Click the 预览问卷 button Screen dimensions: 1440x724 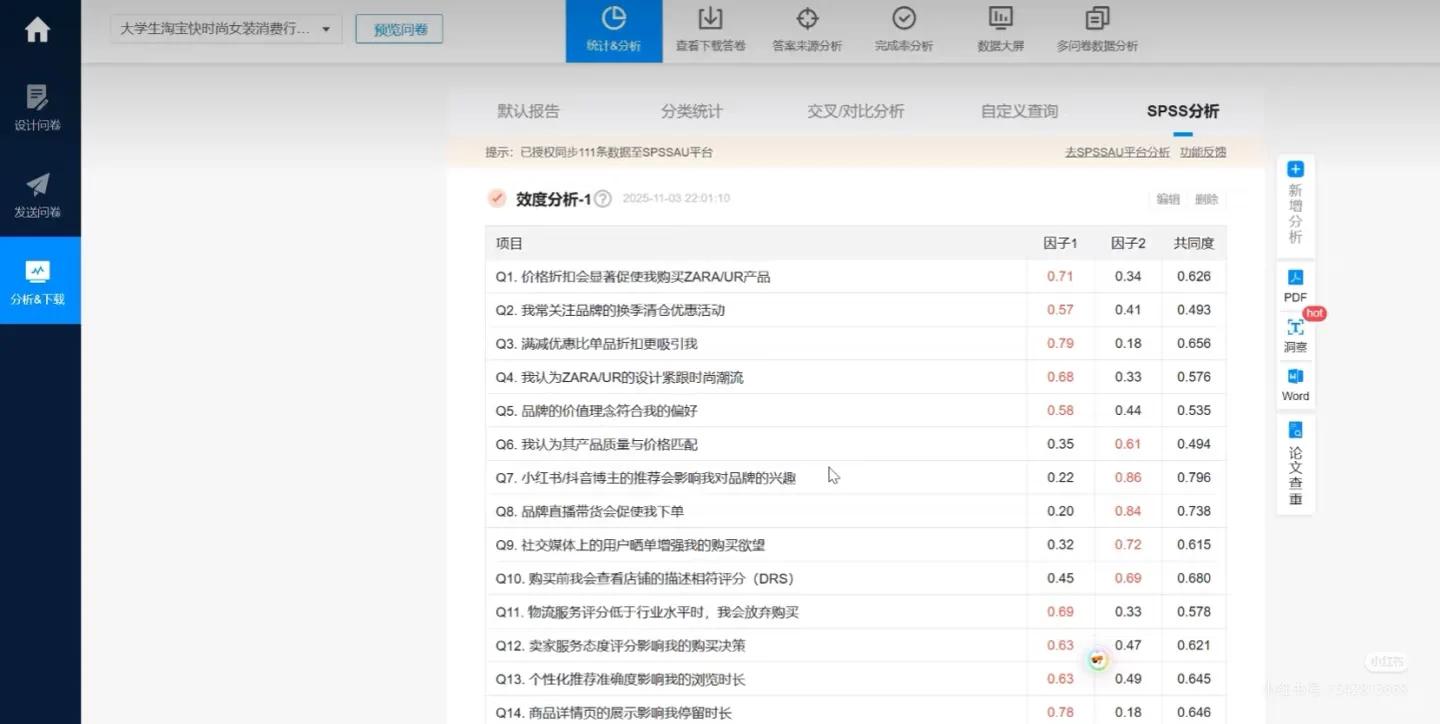coord(399,29)
